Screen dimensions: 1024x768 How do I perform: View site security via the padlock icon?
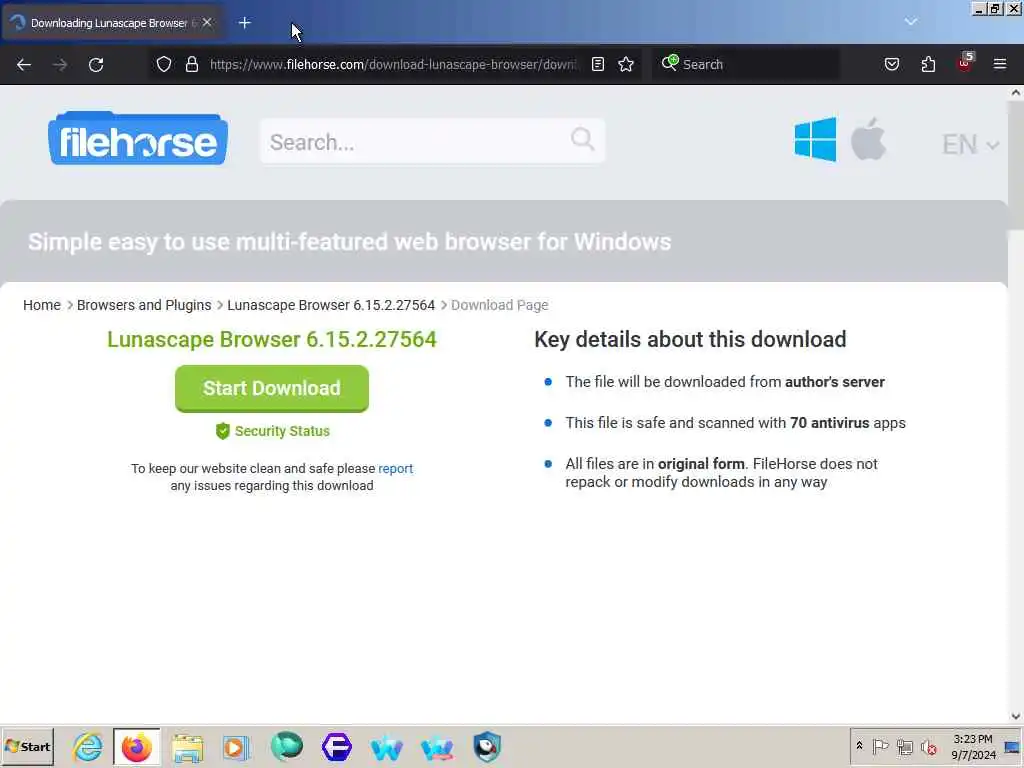tap(191, 64)
